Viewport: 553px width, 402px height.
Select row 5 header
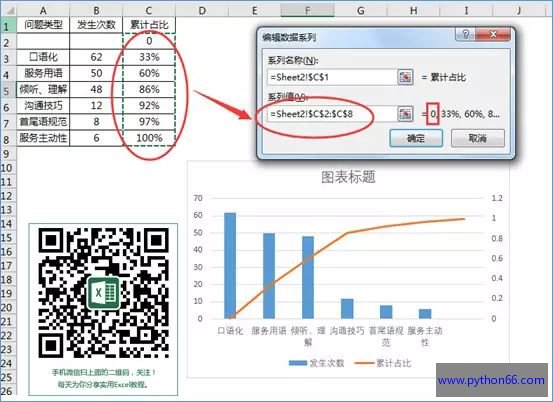7,90
